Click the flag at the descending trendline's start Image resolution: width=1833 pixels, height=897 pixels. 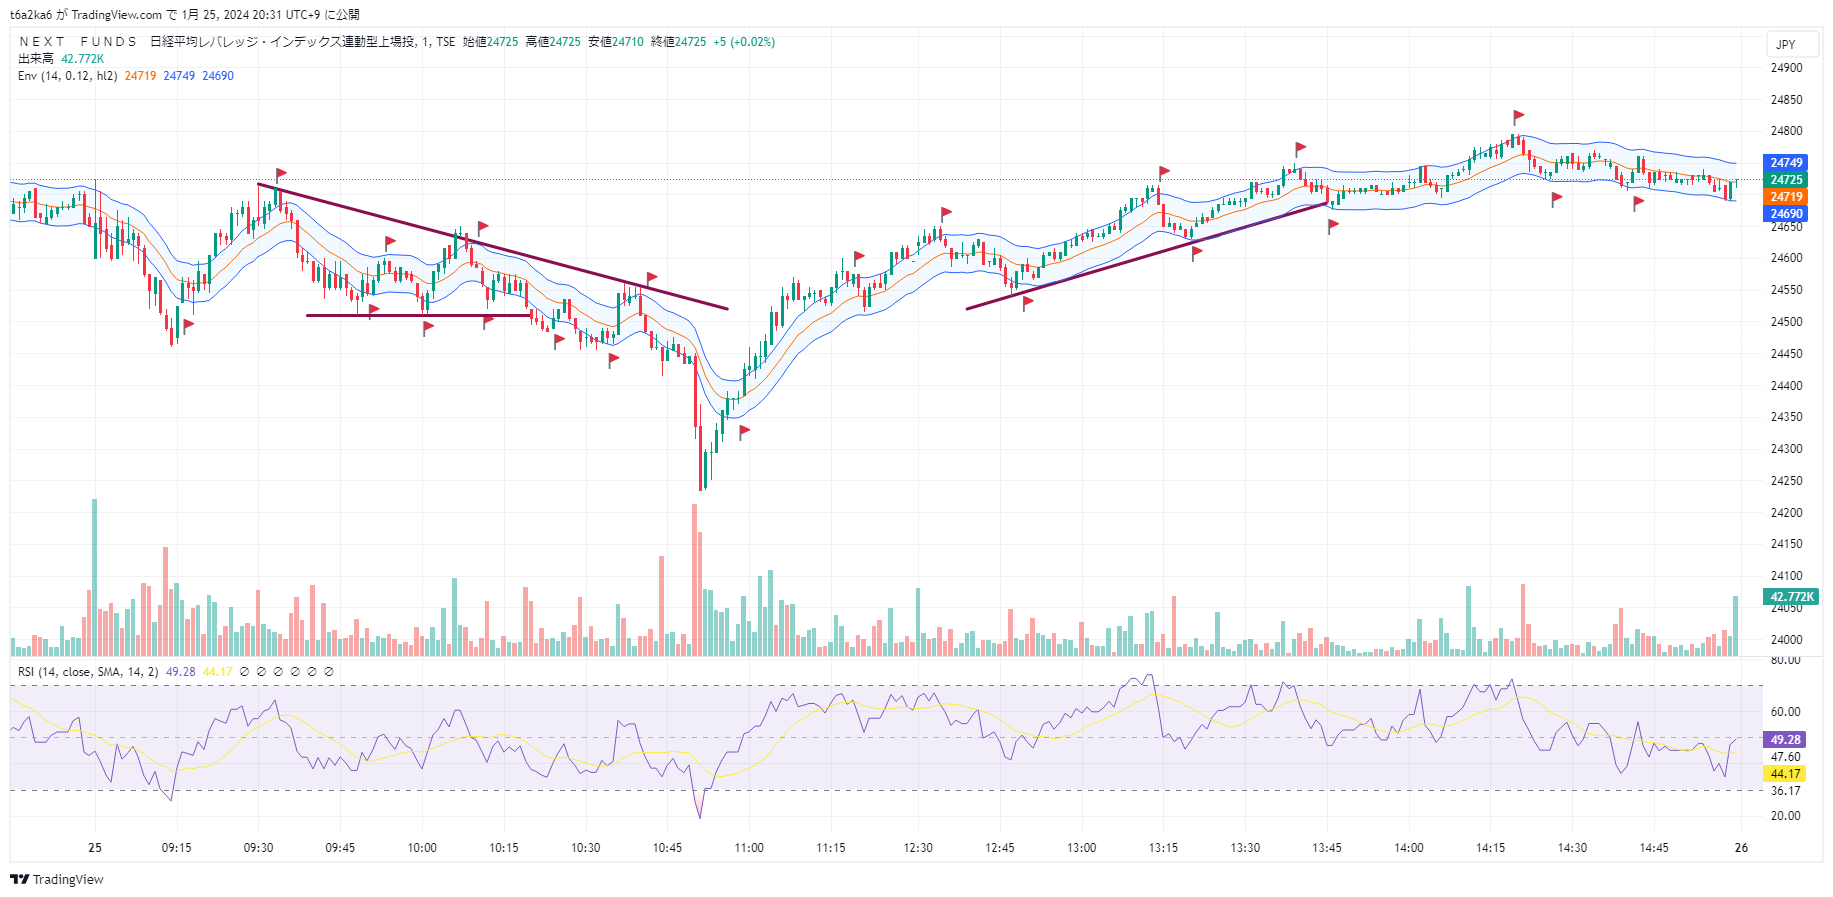tap(281, 174)
